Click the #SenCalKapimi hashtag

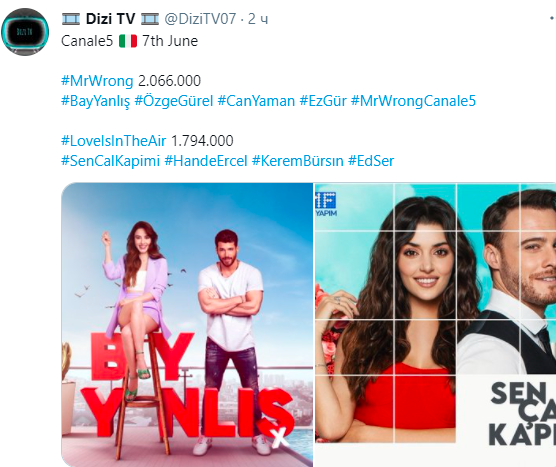pyautogui.click(x=110, y=161)
